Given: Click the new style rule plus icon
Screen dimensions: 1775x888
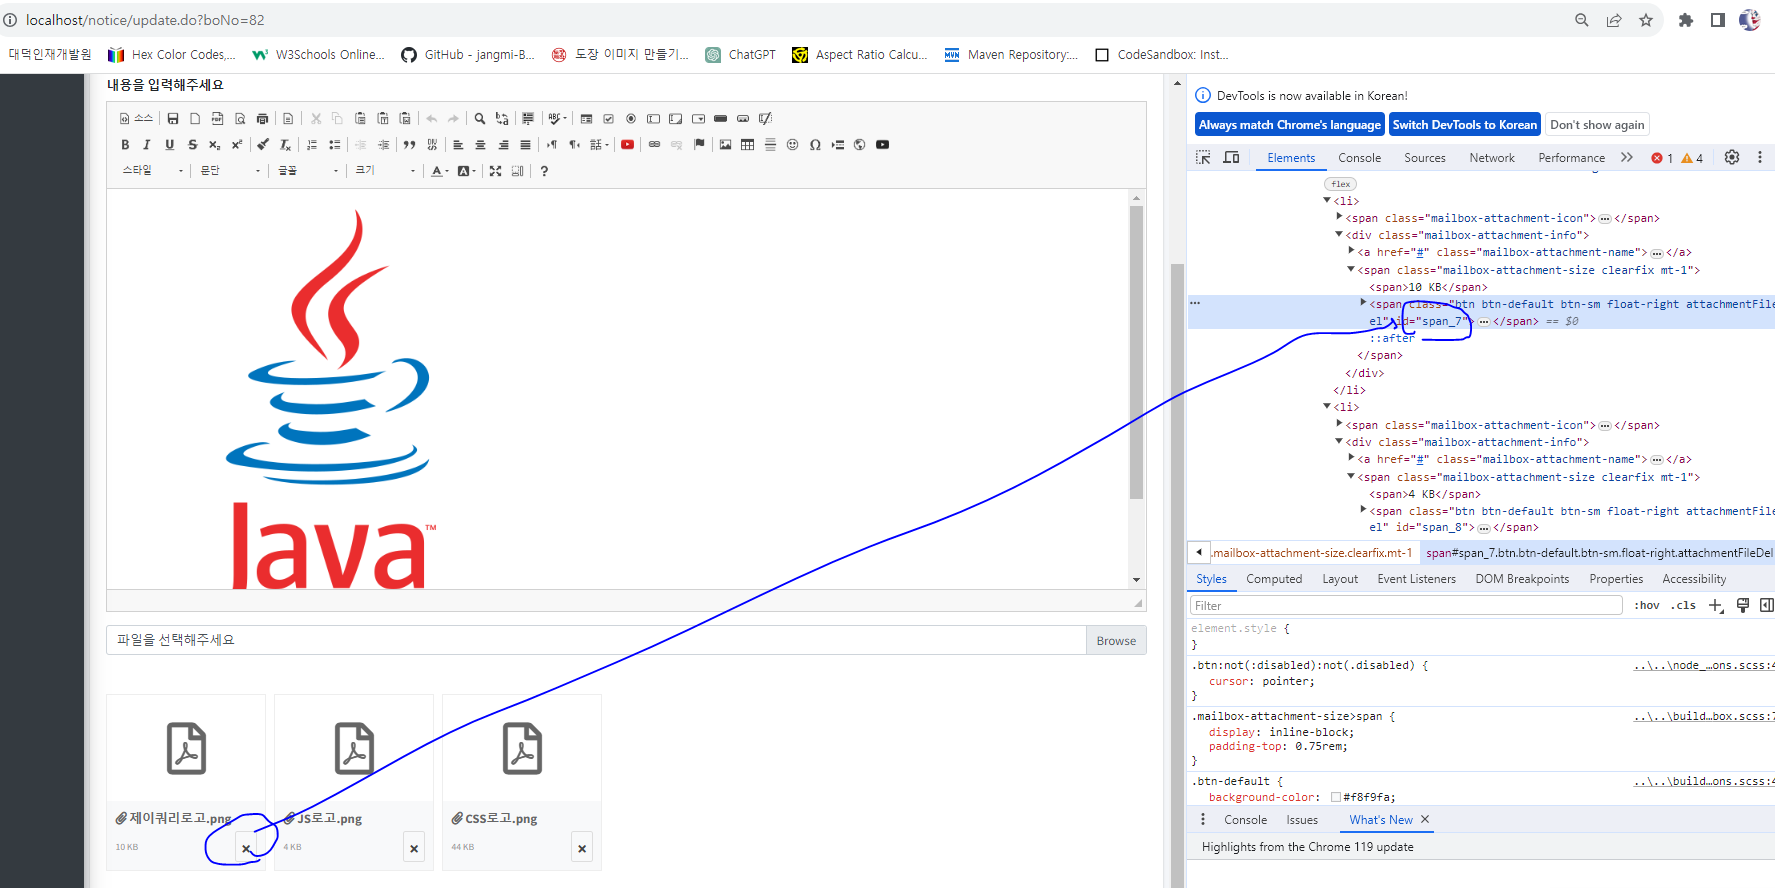Looking at the screenshot, I should point(1716,605).
